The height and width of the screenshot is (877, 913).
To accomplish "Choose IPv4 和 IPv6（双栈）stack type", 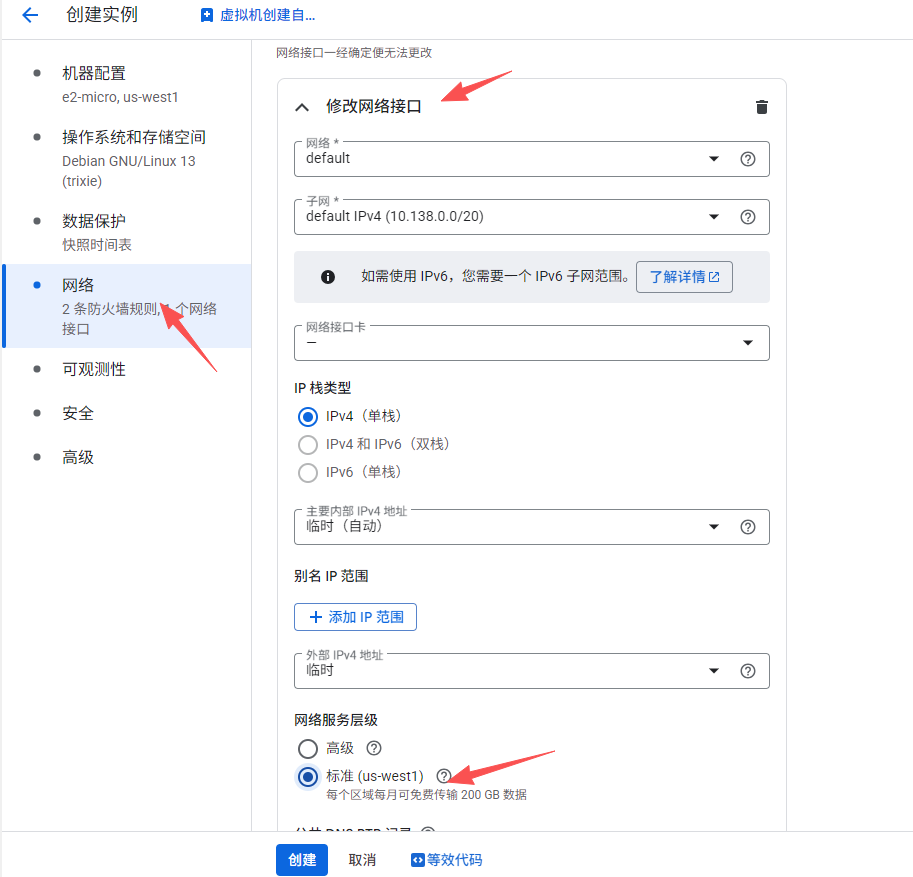I will pos(308,444).
